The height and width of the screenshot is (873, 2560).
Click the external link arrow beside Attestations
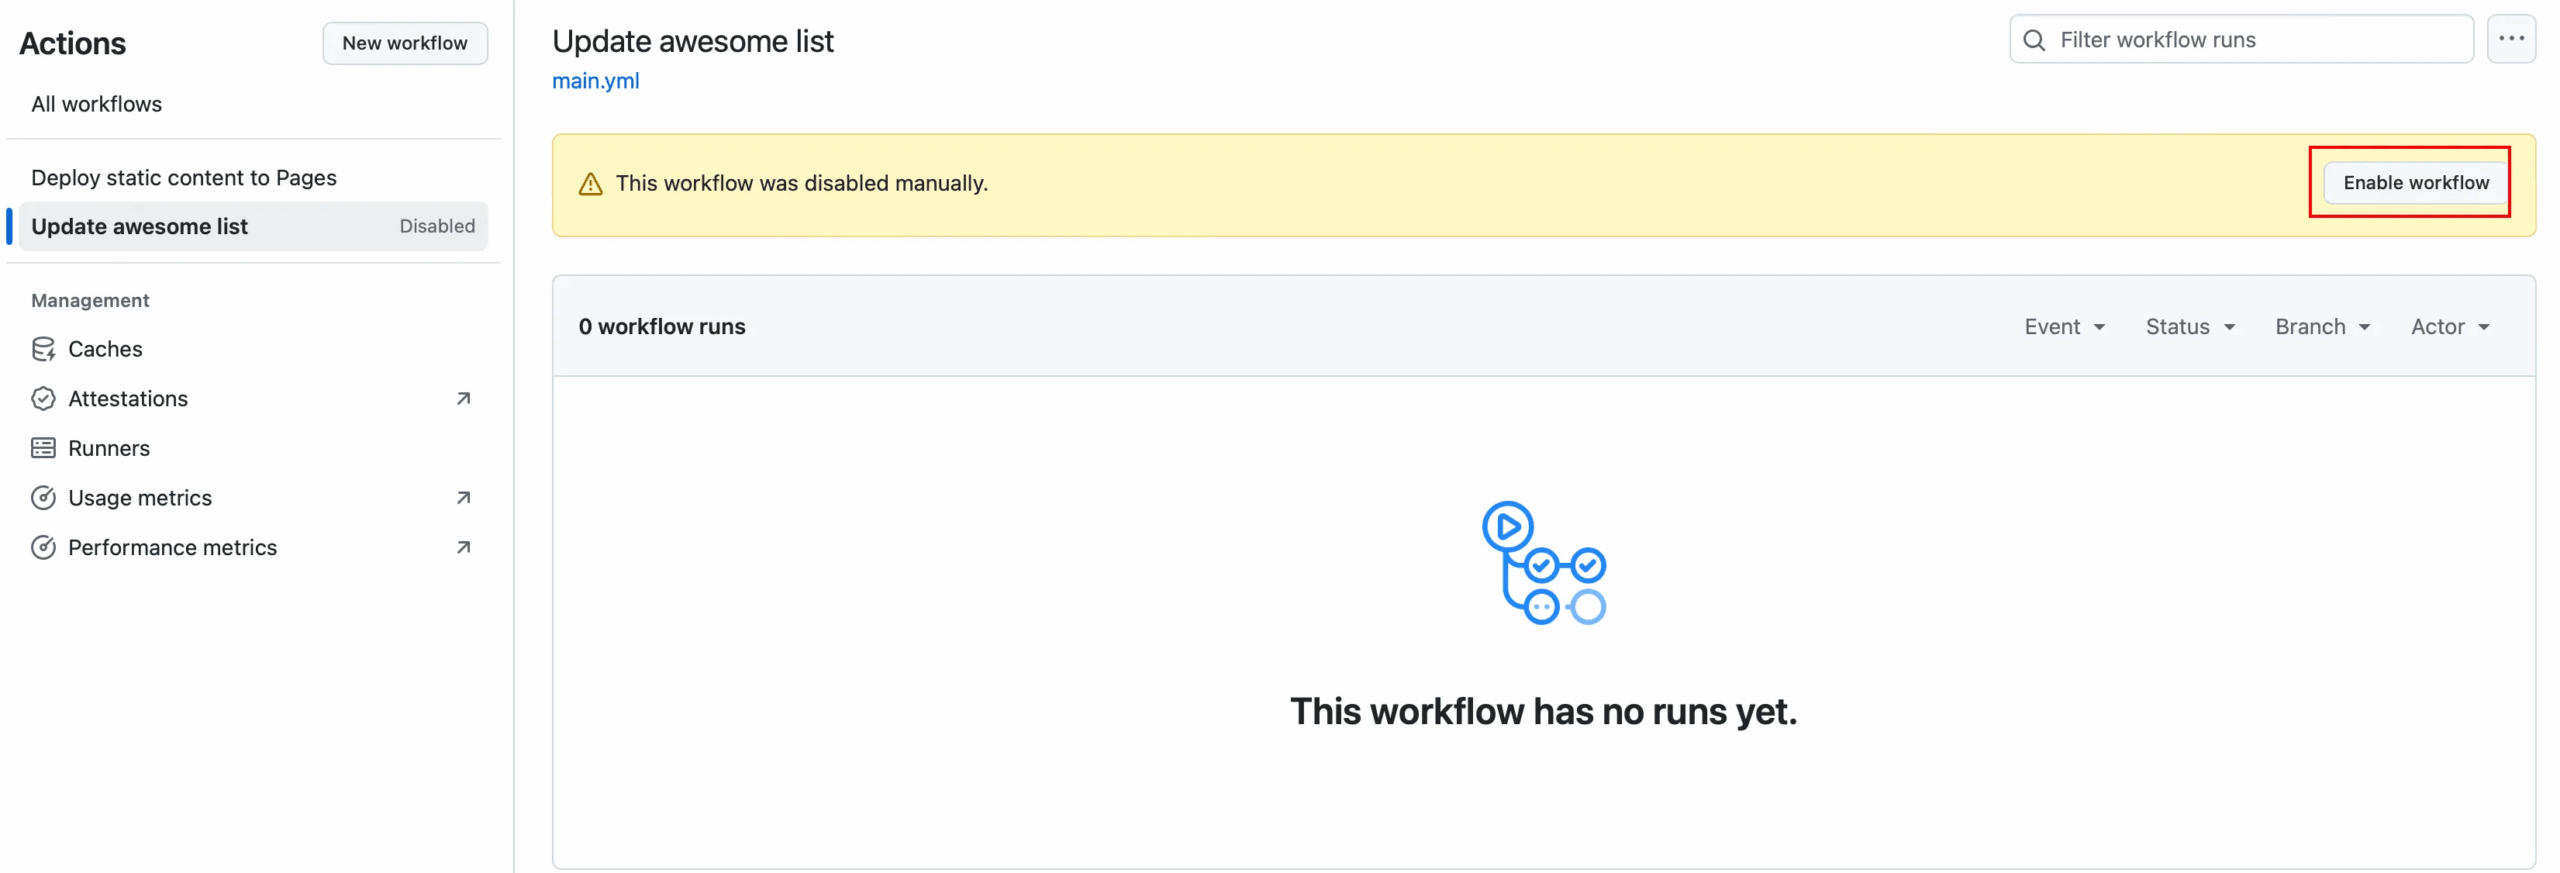point(463,399)
